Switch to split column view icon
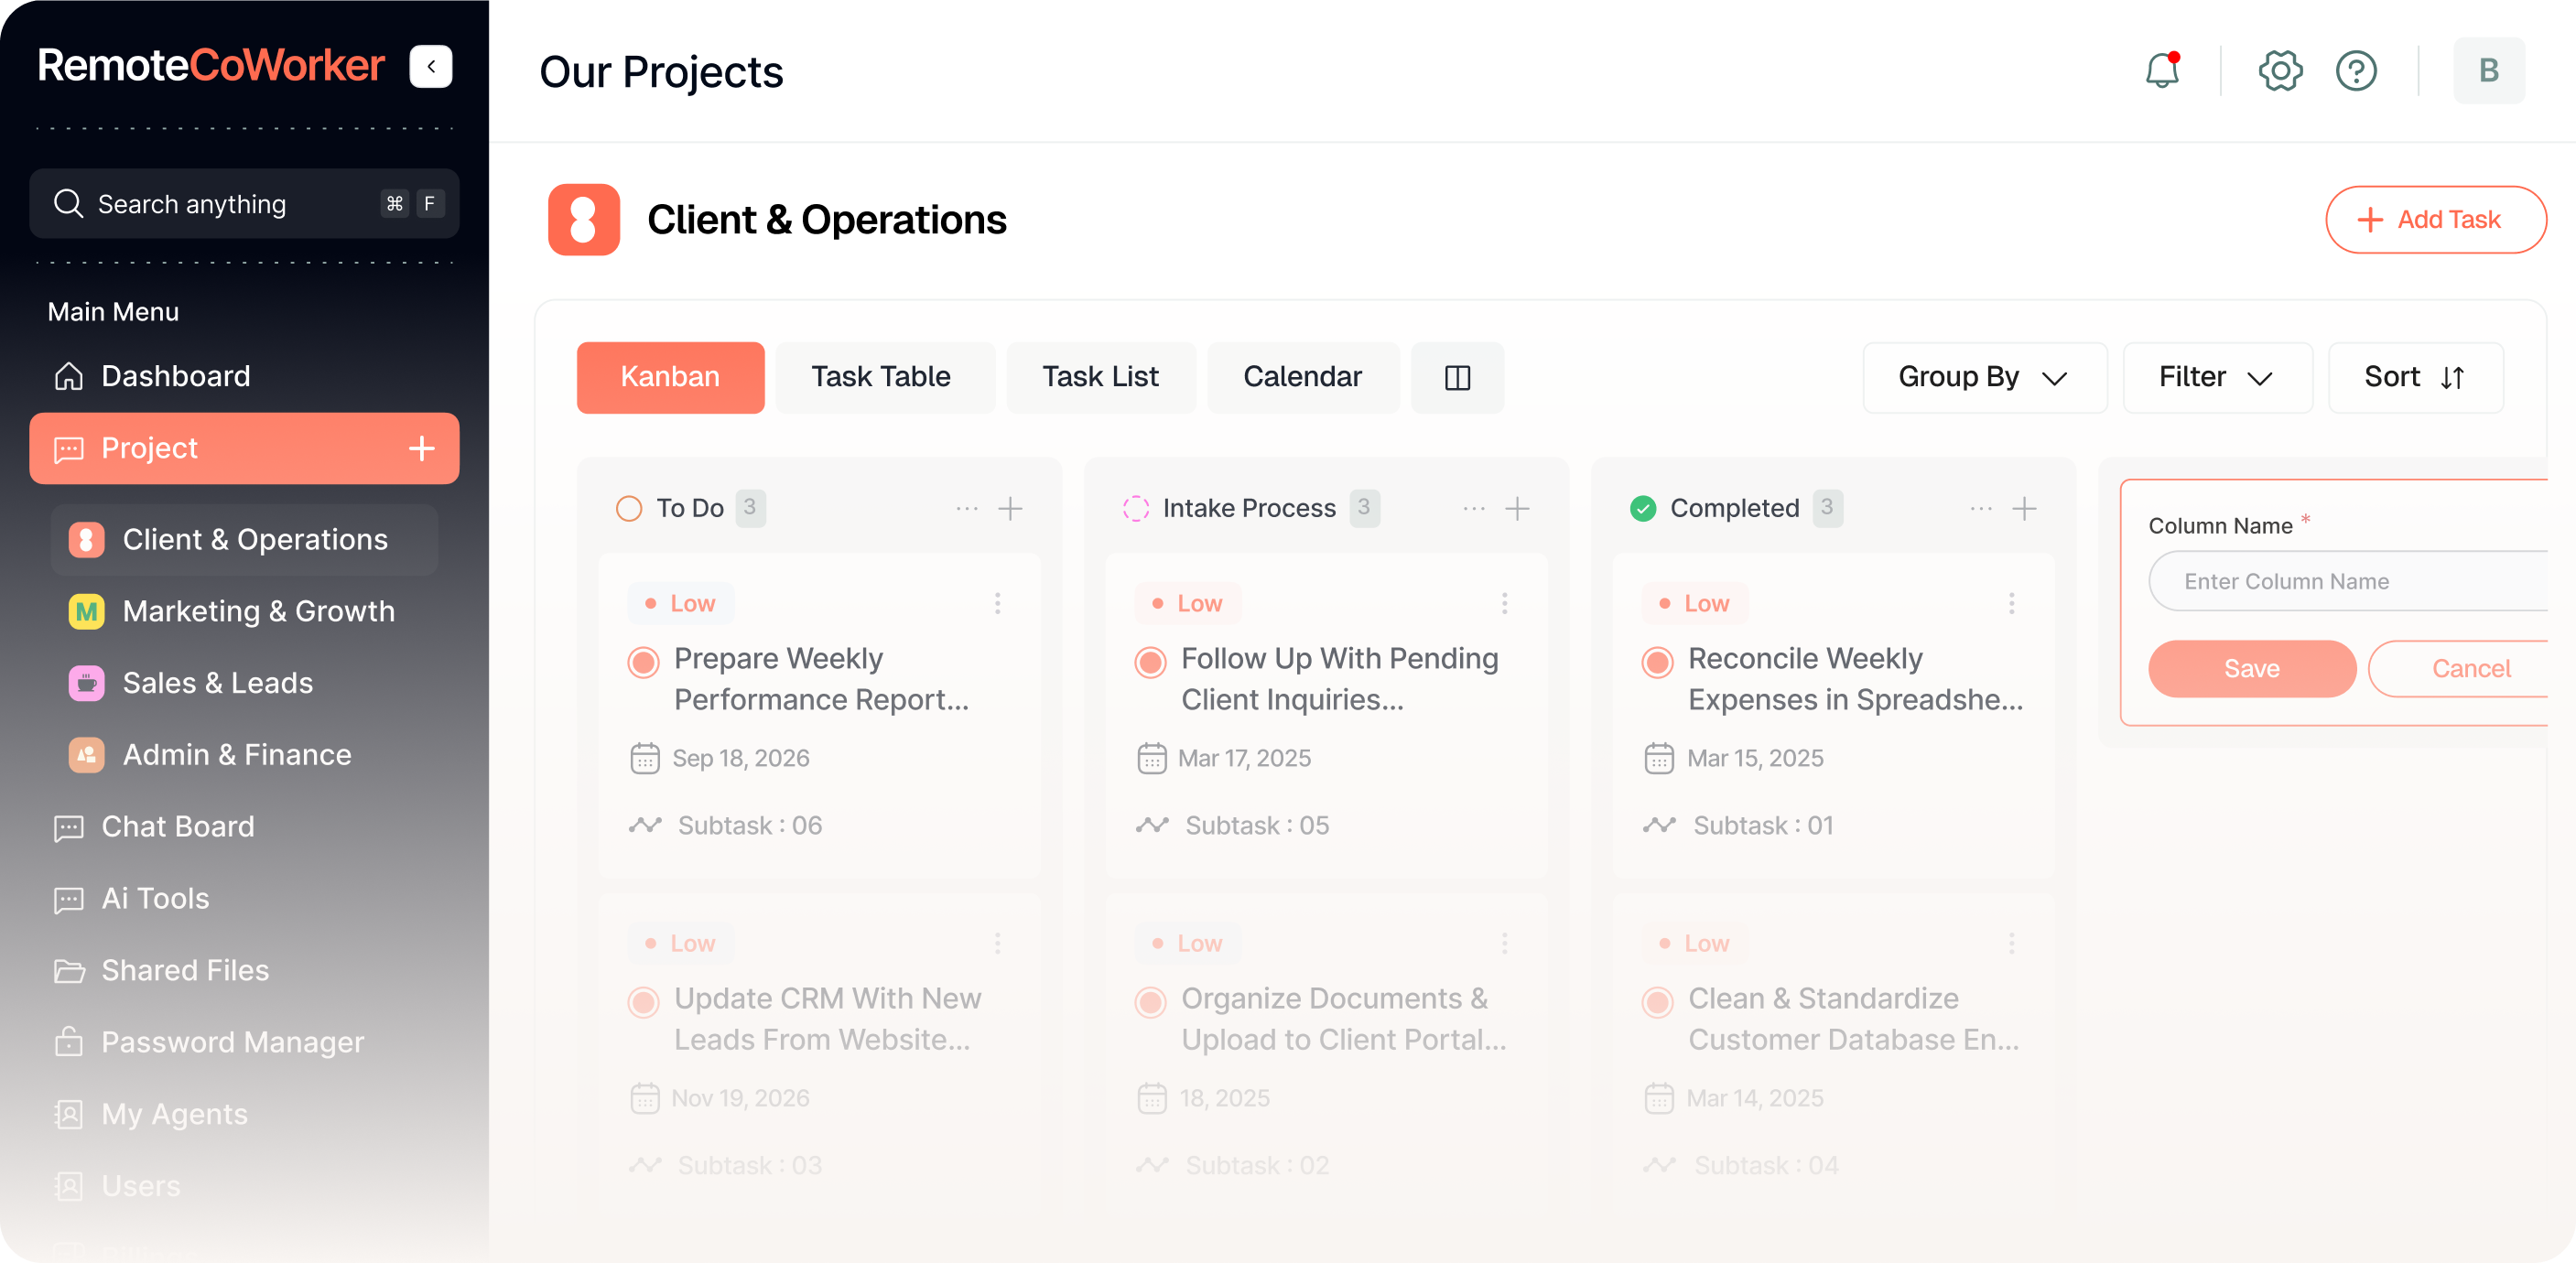The image size is (2576, 1263). point(1457,378)
